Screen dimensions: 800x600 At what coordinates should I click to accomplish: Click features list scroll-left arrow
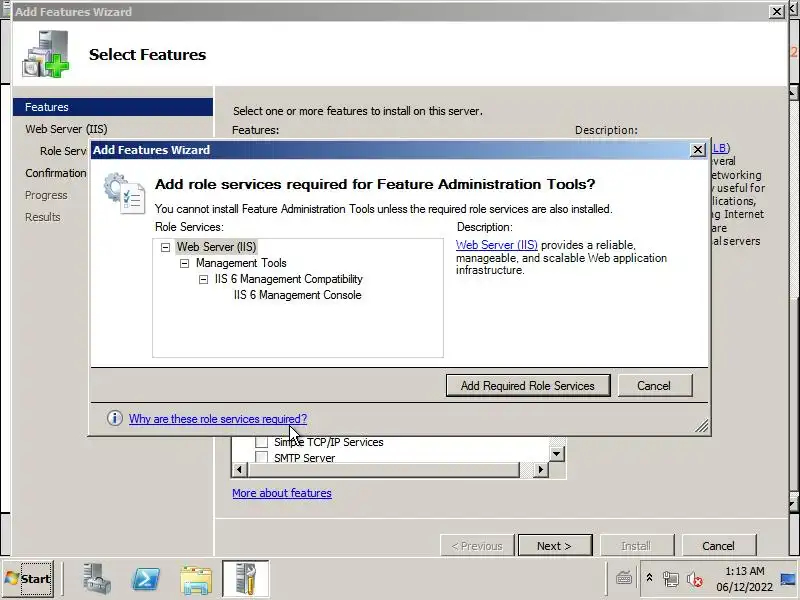(x=239, y=469)
